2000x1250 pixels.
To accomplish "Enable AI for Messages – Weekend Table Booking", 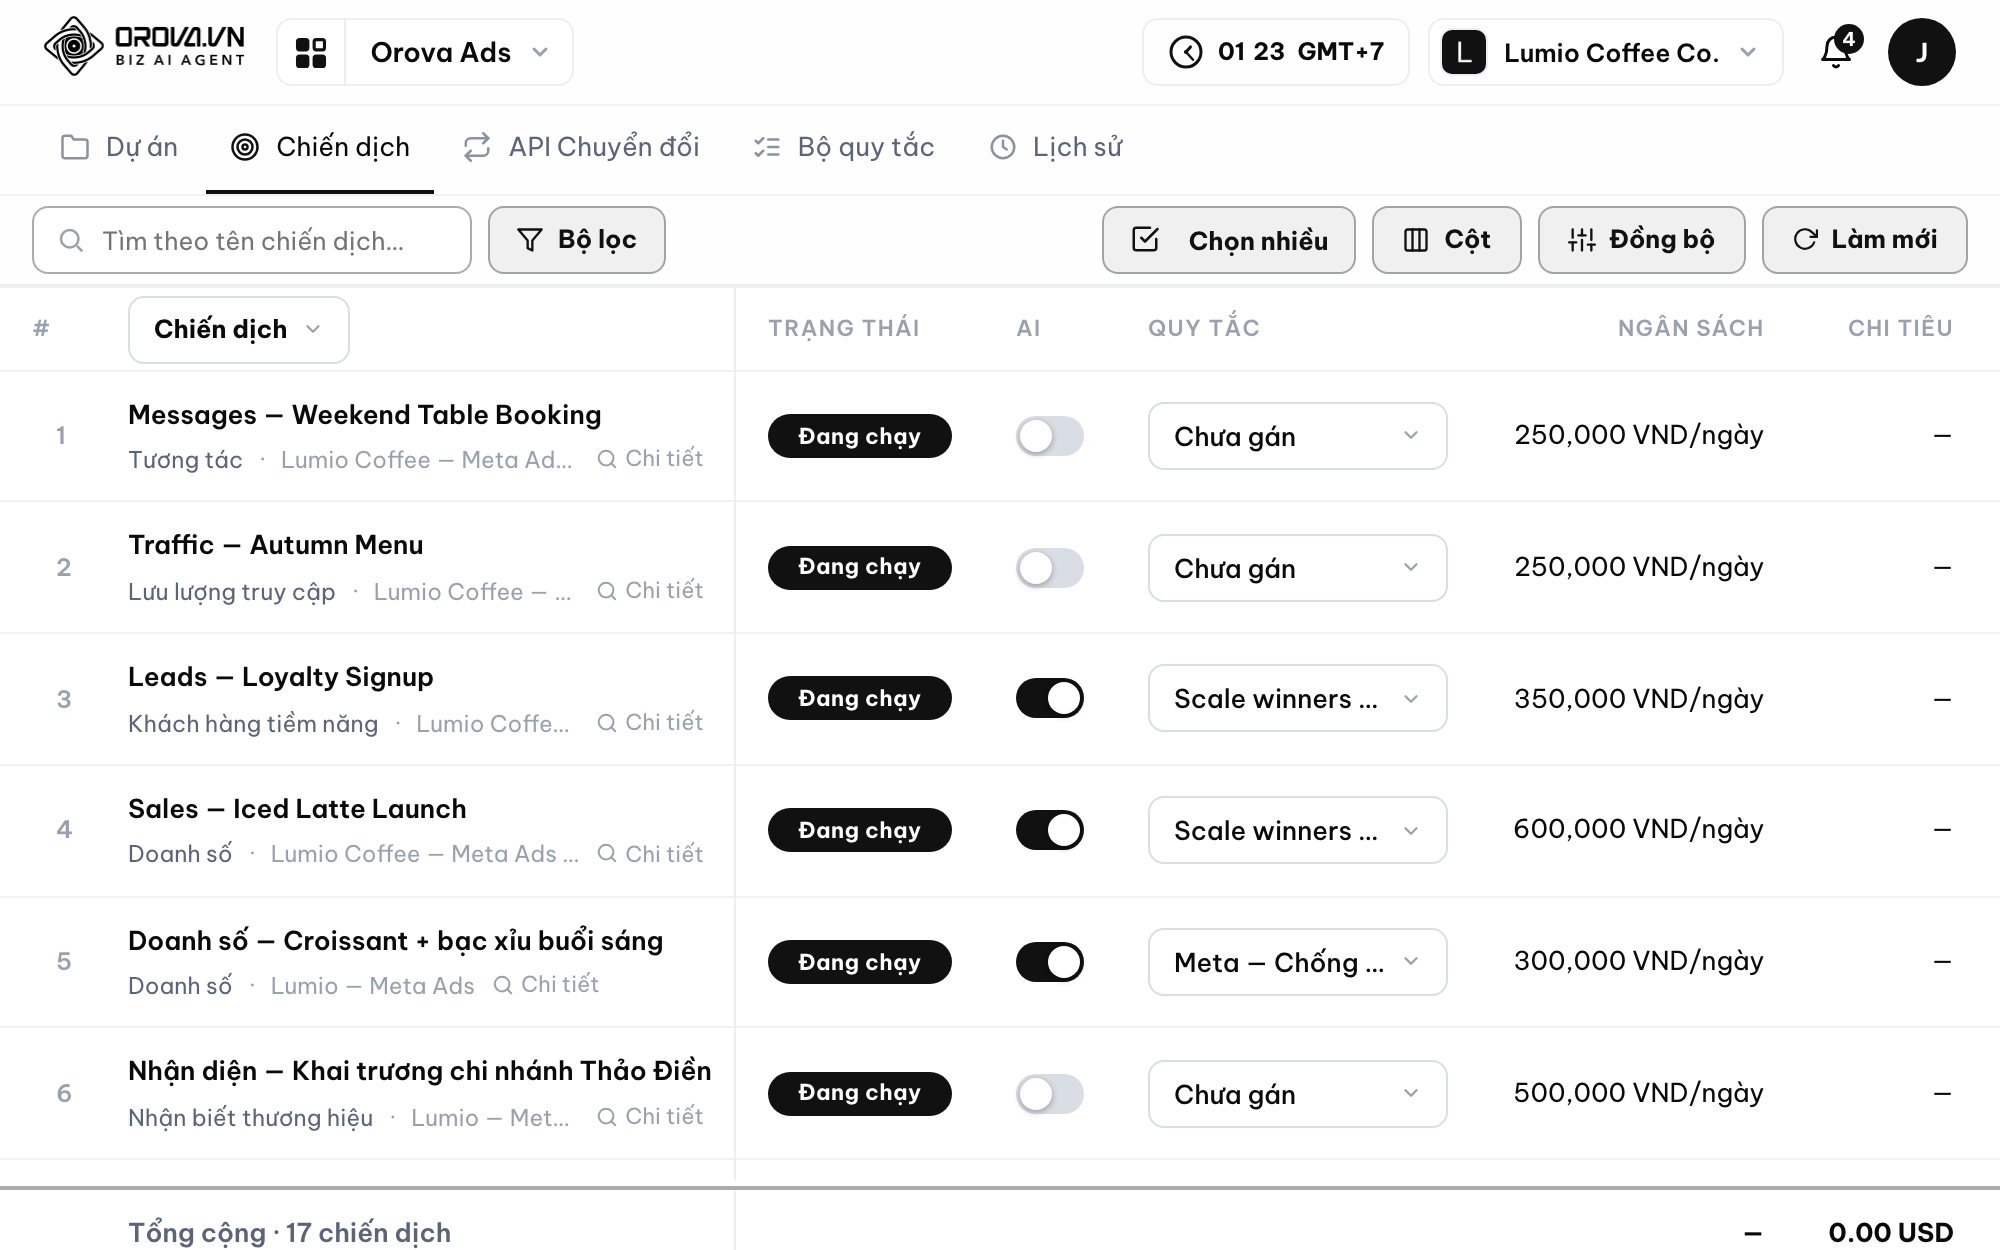I will click(x=1050, y=436).
